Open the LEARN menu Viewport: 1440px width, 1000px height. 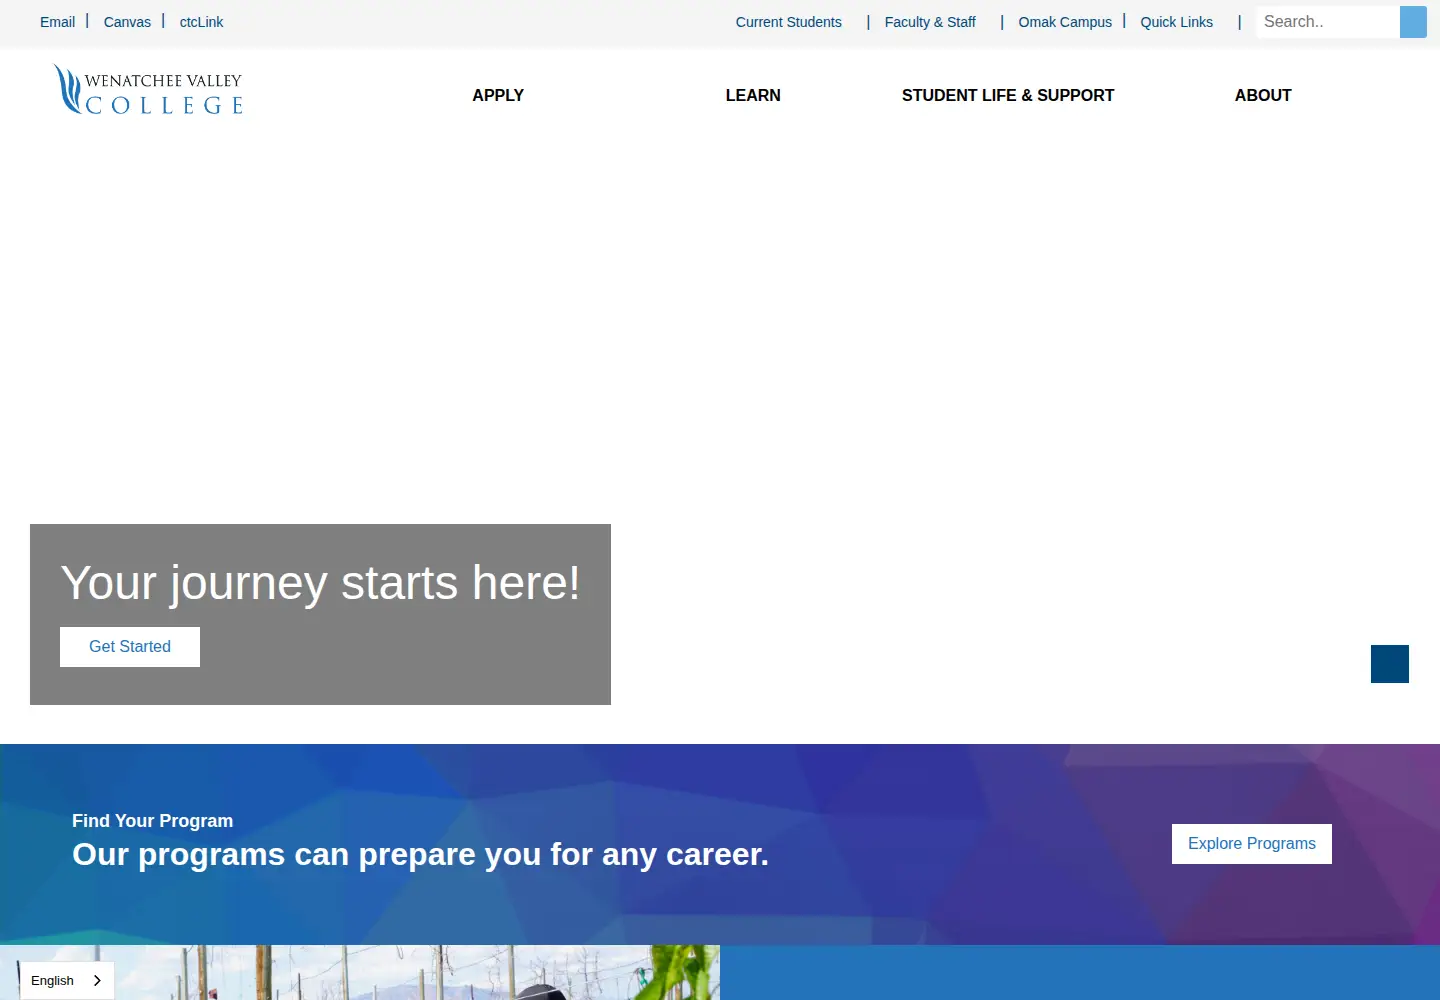(x=753, y=95)
